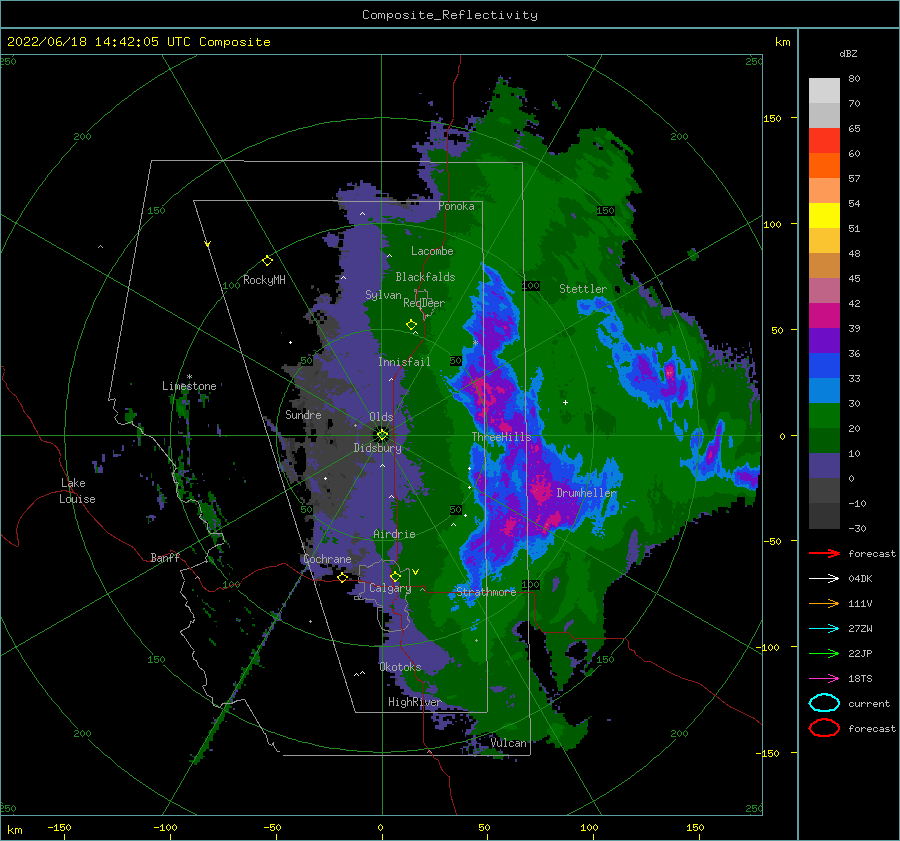Click the orange 111V arrow in the legend
900x841 pixels.
pos(824,603)
